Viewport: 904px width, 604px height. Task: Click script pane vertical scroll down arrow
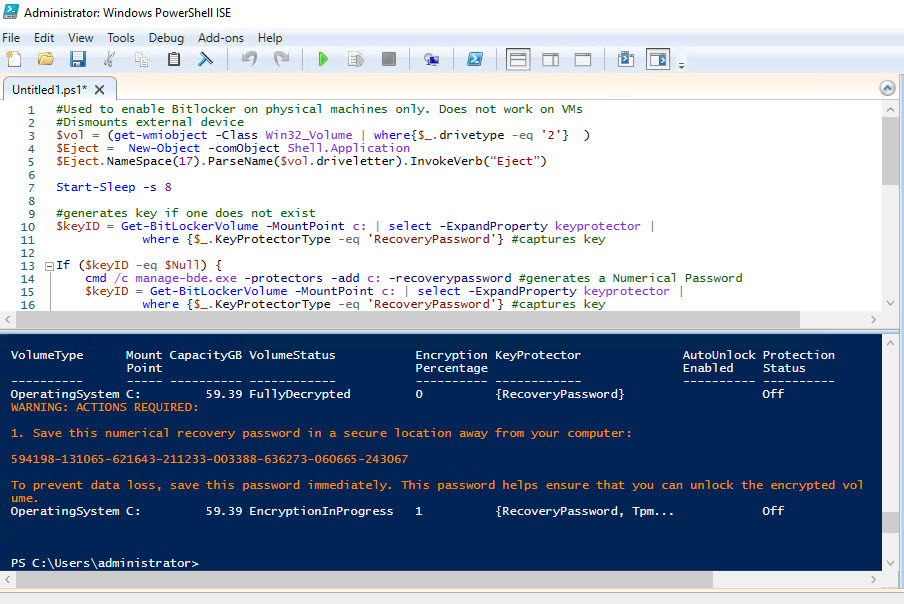pyautogui.click(x=890, y=303)
